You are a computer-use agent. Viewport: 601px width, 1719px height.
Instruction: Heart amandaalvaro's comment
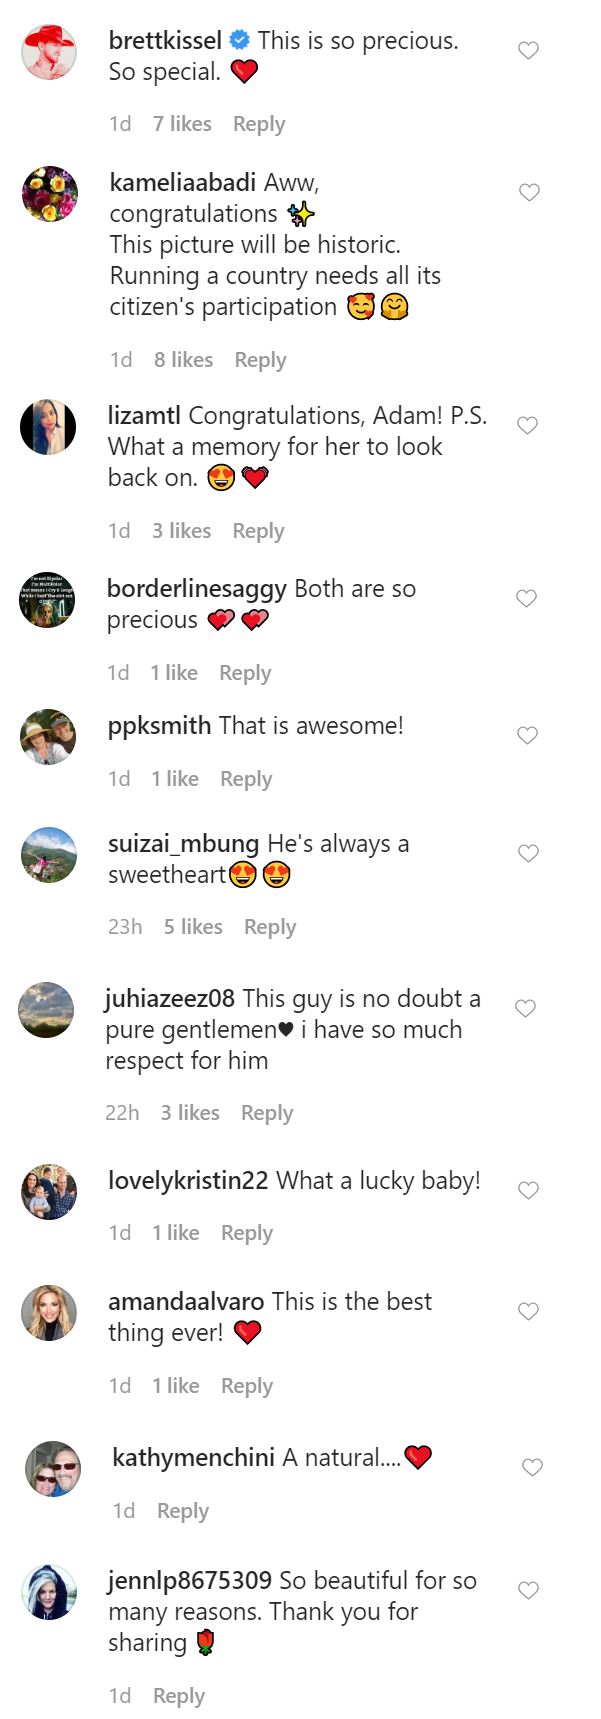tap(528, 1311)
